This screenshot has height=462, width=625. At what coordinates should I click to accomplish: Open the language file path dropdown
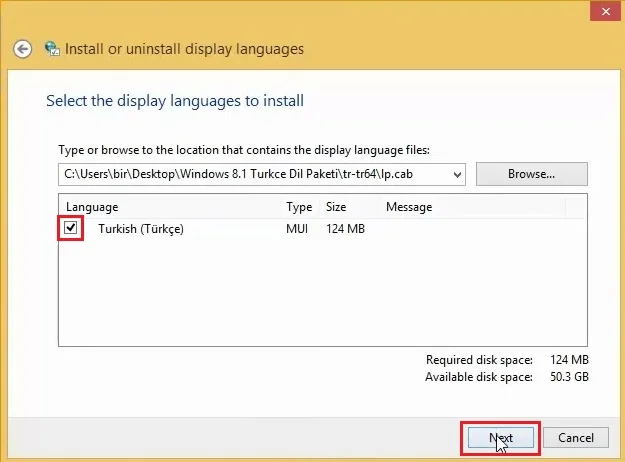tap(457, 174)
